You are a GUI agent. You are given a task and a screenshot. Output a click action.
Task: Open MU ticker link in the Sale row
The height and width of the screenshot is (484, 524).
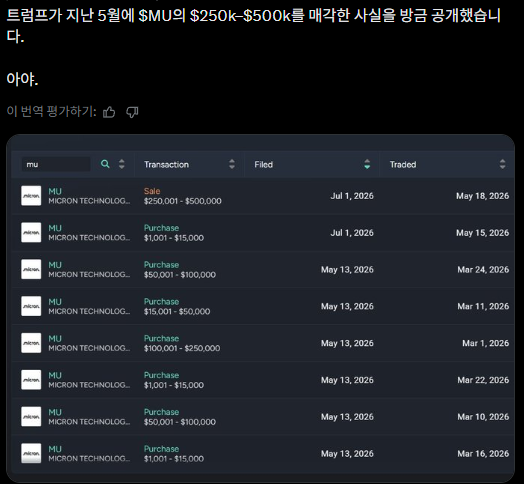tap(55, 192)
